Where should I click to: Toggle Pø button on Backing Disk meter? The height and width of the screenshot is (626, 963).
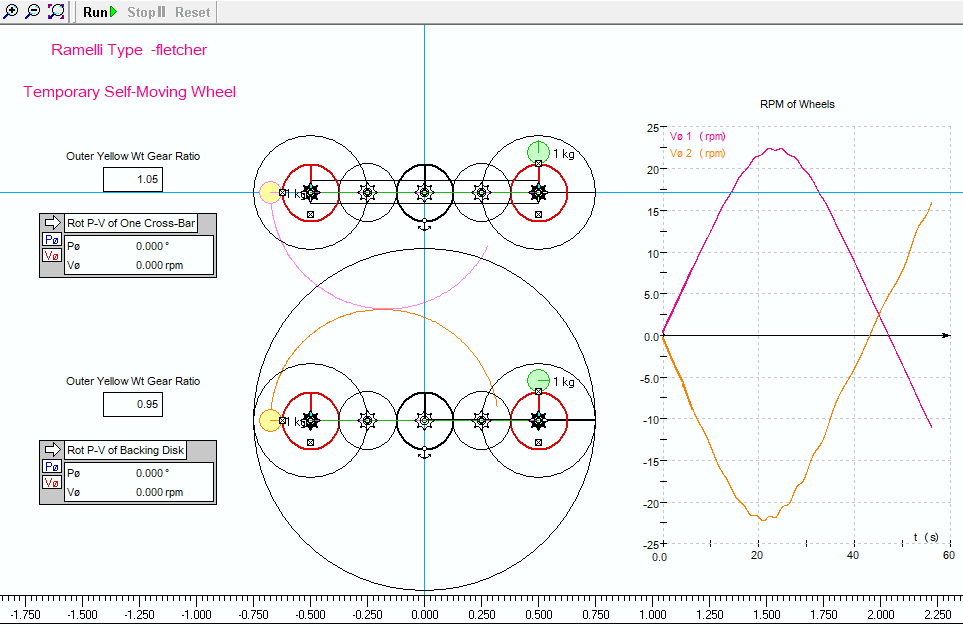pos(52,466)
